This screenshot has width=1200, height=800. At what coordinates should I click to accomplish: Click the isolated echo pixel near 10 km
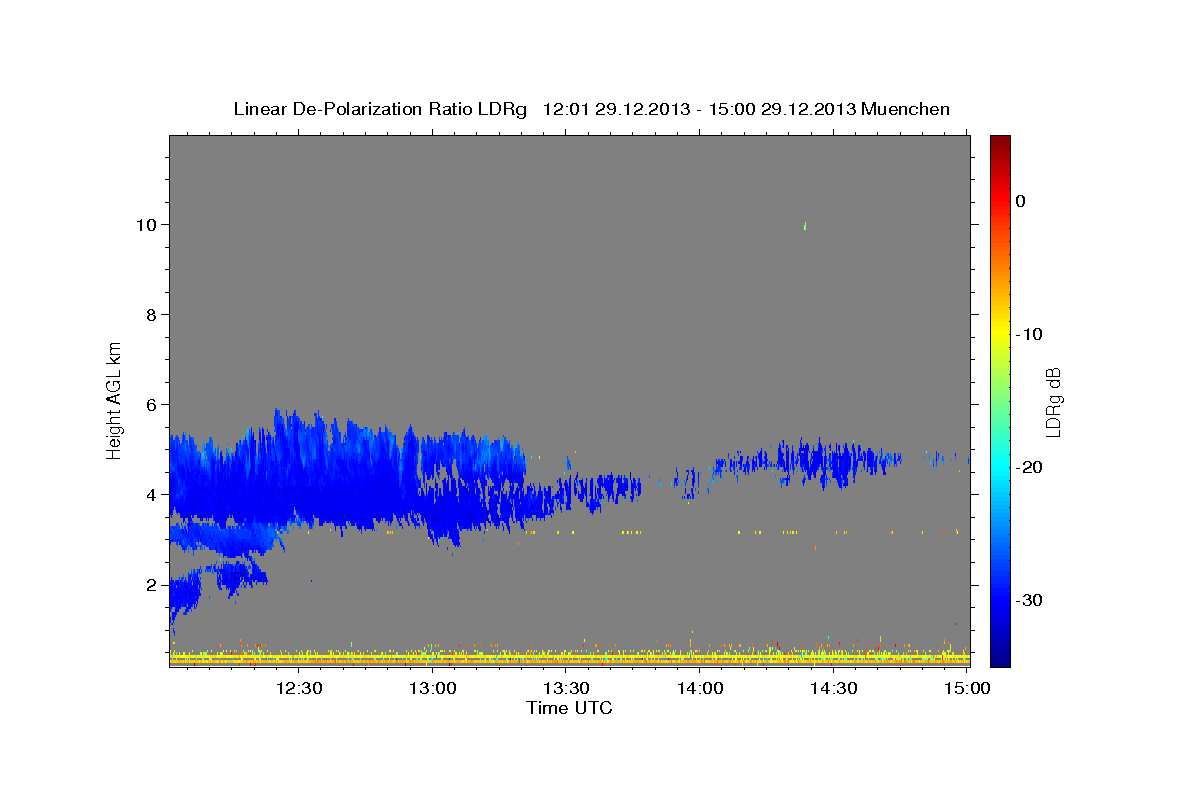pyautogui.click(x=805, y=226)
